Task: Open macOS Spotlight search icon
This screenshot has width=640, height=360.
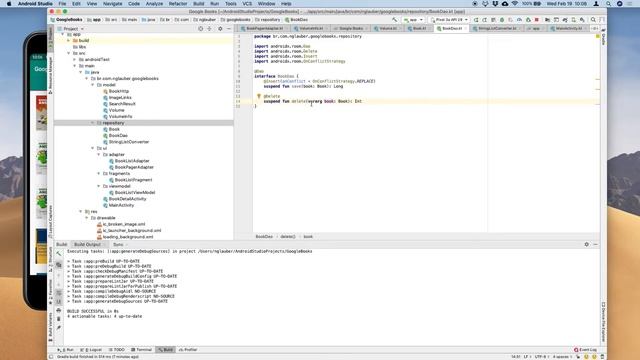Action: pos(608,3)
